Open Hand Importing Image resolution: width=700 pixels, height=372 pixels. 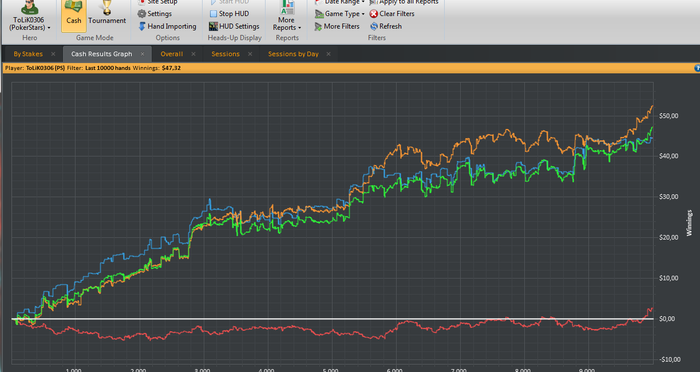tap(167, 26)
